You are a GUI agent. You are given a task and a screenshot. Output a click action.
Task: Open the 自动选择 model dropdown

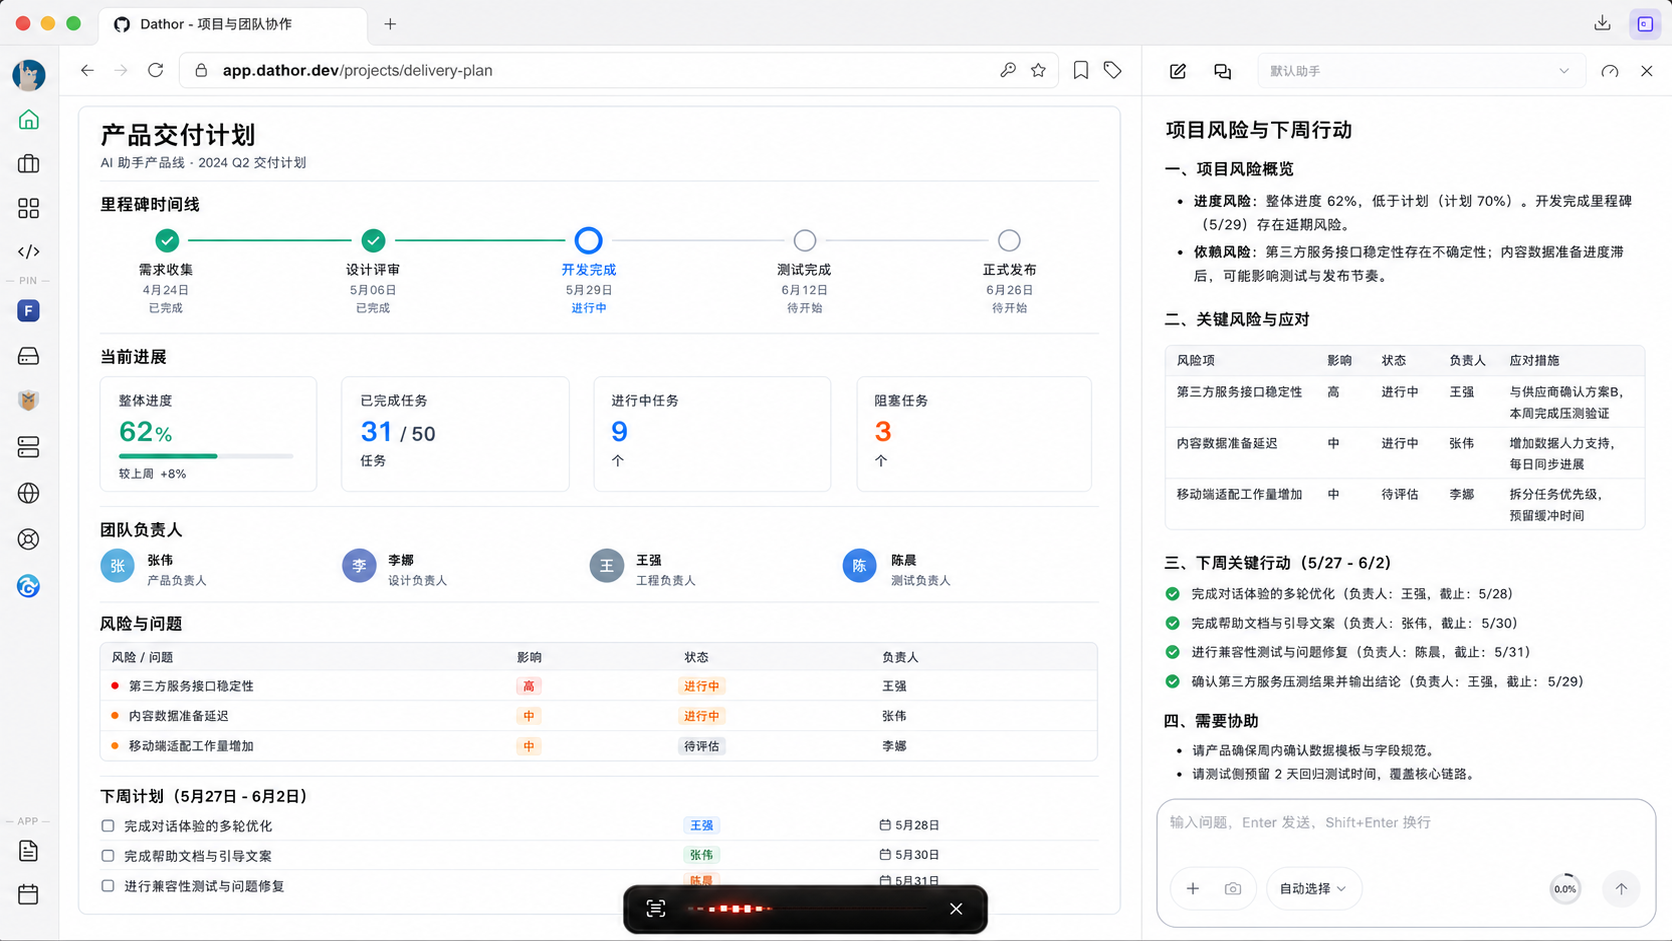[1313, 888]
